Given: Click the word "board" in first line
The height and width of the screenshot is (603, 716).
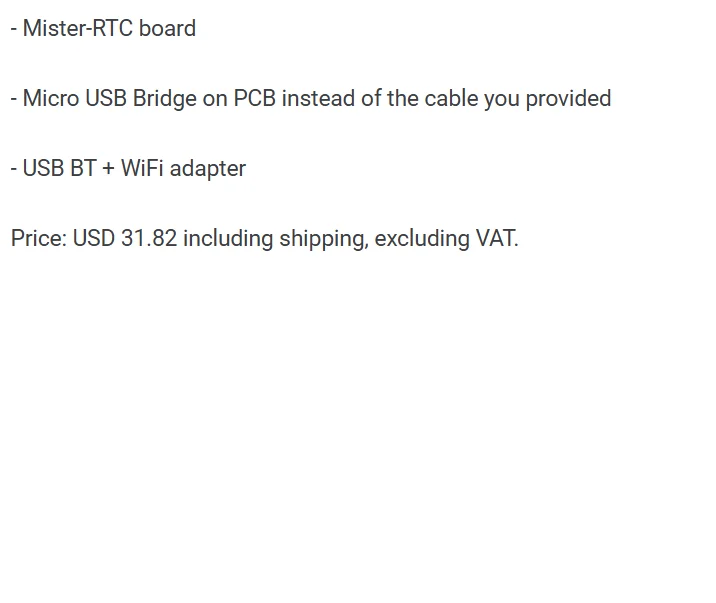Looking at the screenshot, I should pyautogui.click(x=167, y=29).
